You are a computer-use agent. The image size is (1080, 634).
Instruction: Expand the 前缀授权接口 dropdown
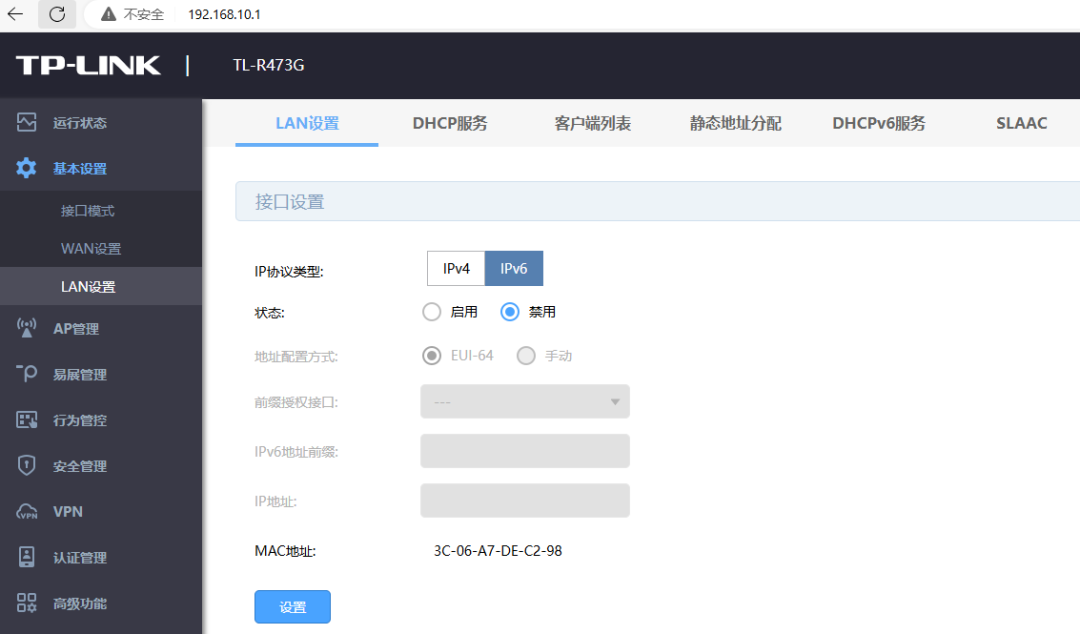[x=525, y=402]
